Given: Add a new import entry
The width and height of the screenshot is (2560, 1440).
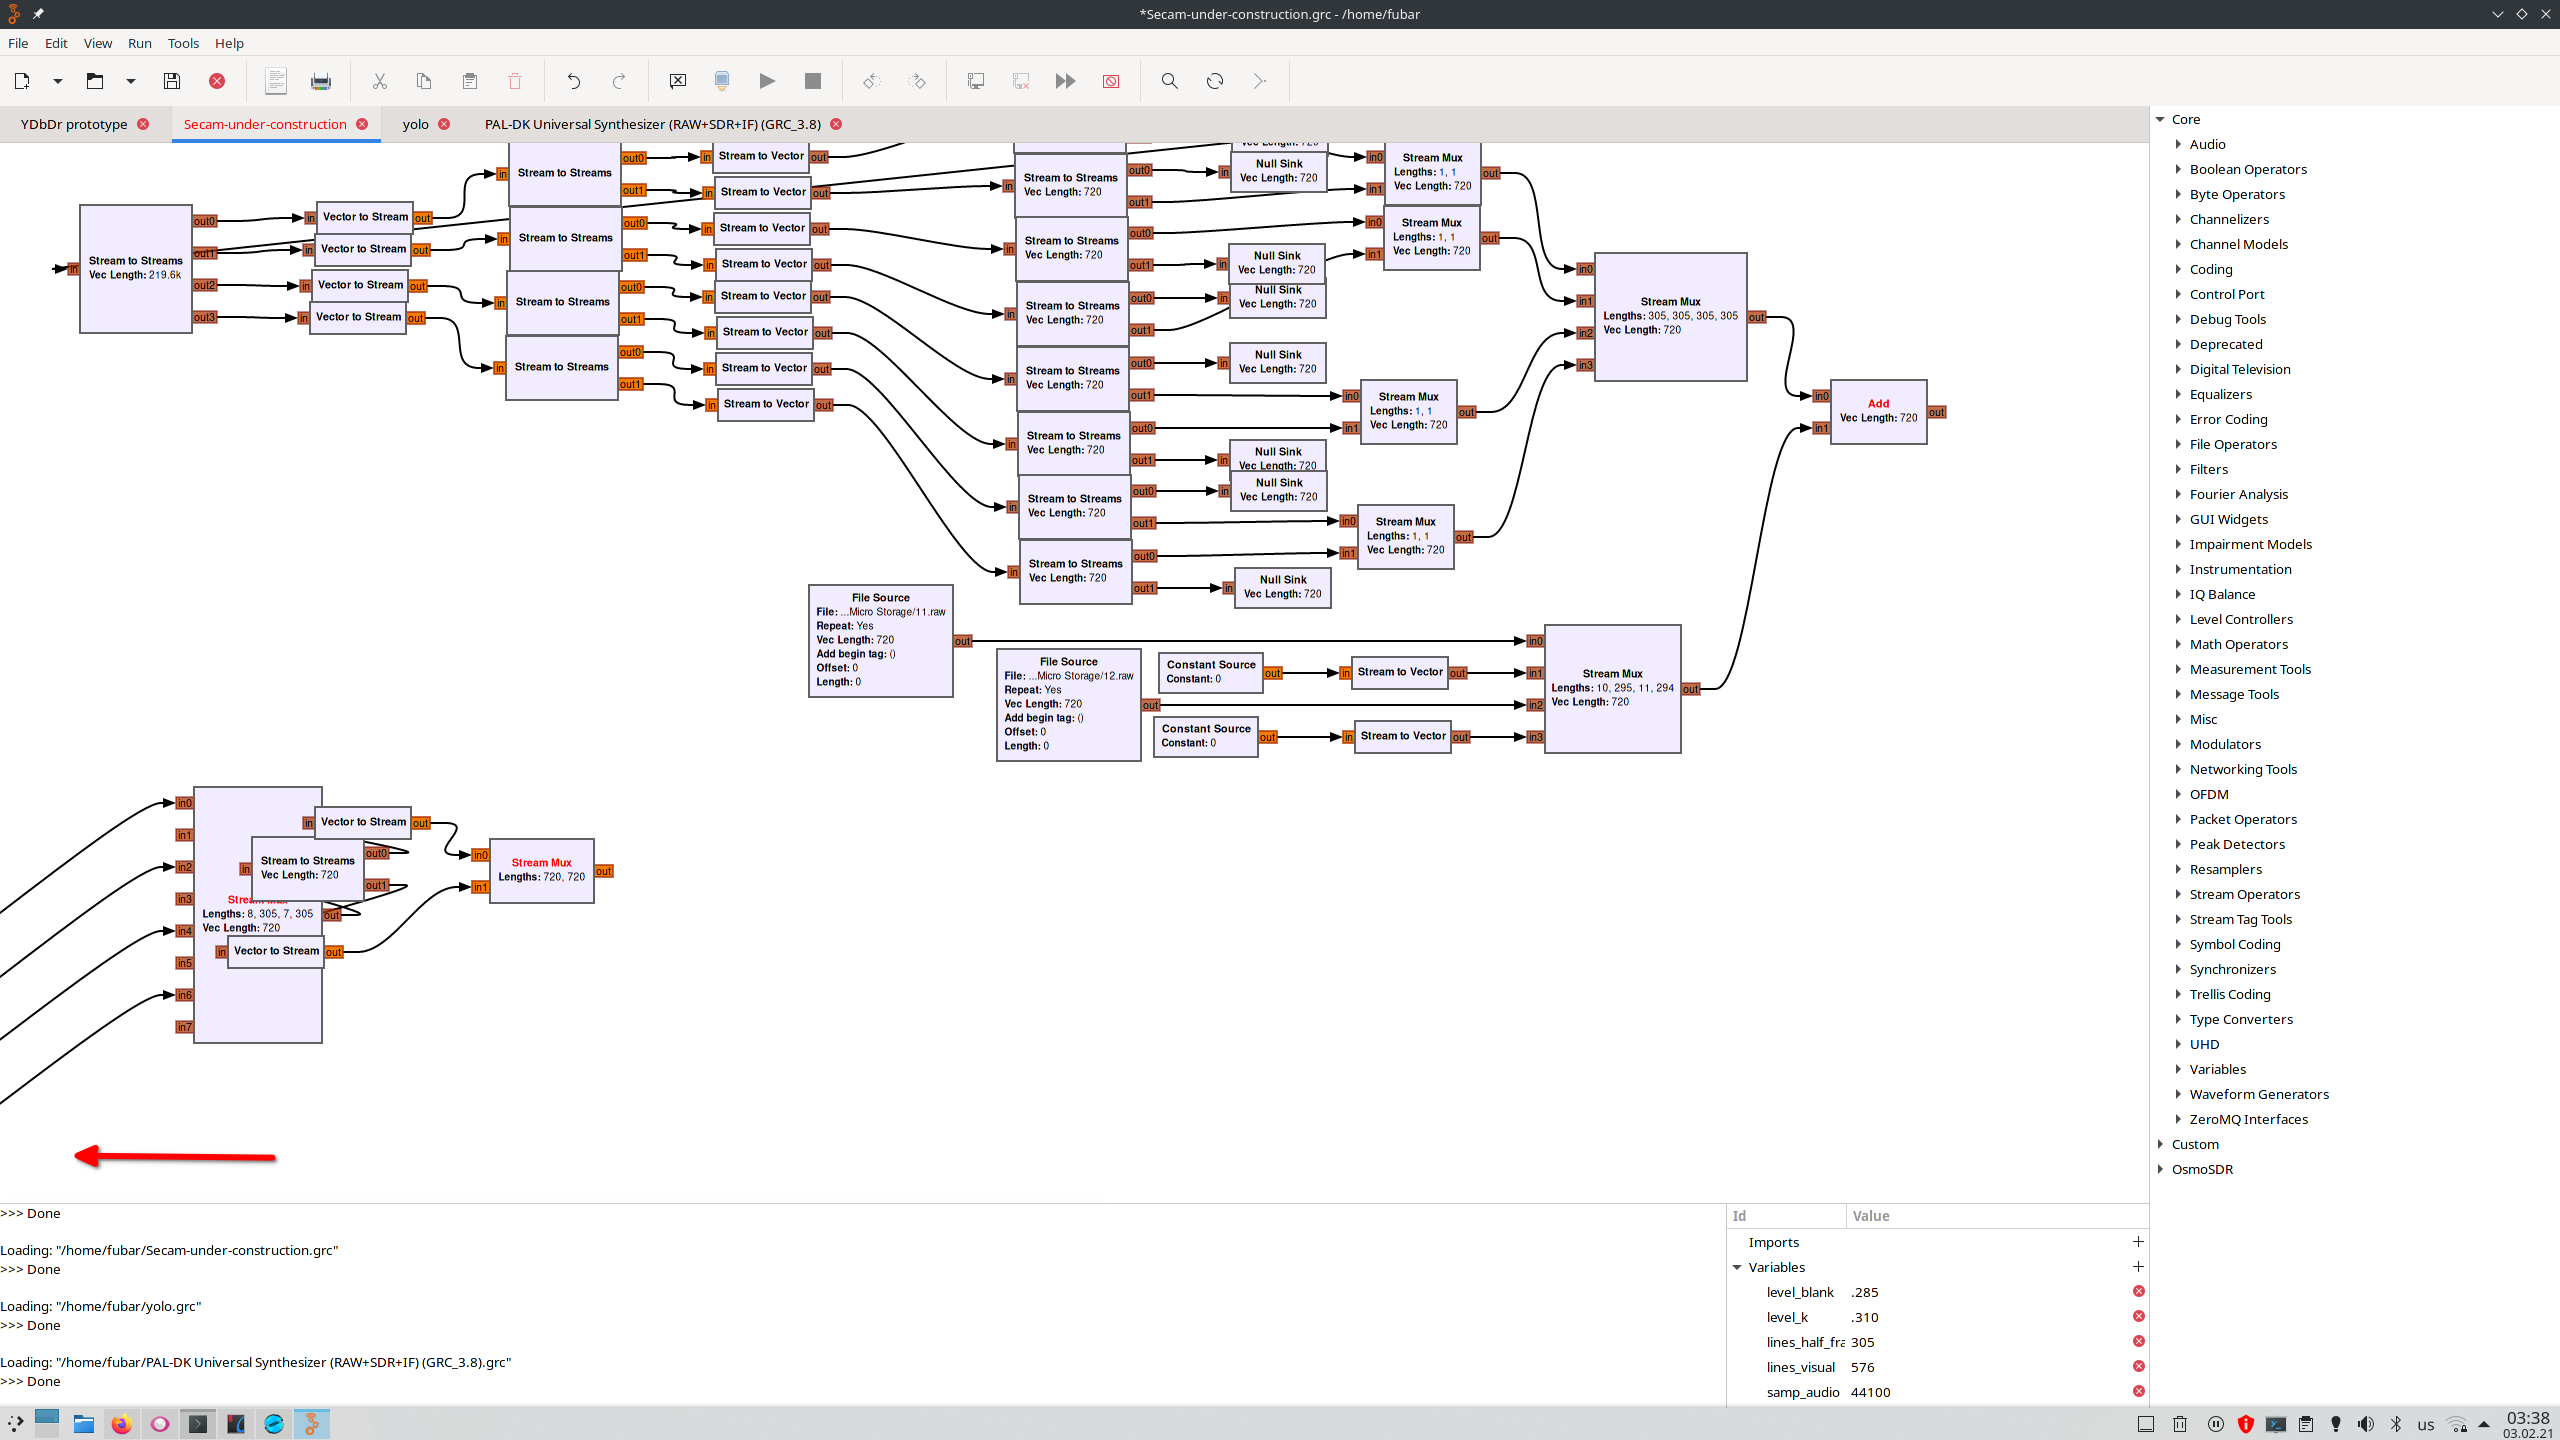Looking at the screenshot, I should point(2138,1242).
